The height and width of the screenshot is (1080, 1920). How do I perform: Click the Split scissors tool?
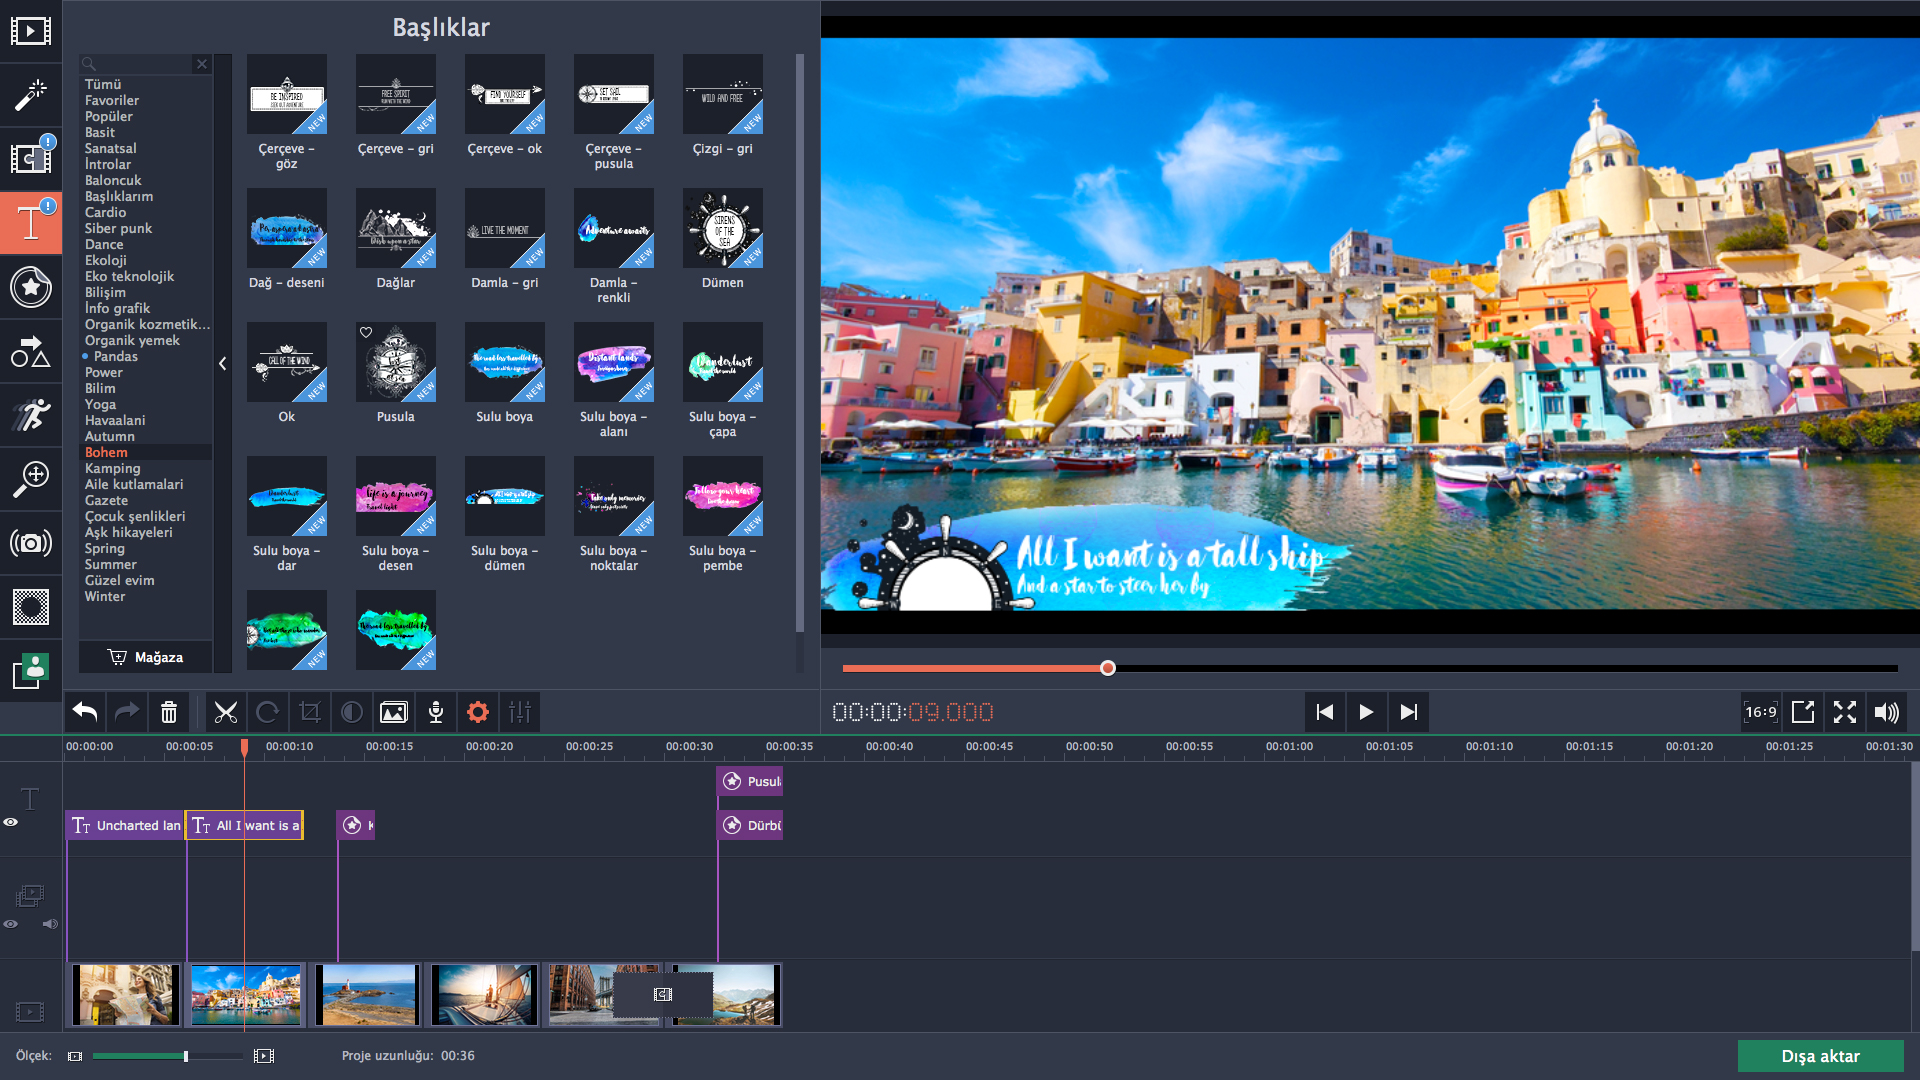pos(226,712)
